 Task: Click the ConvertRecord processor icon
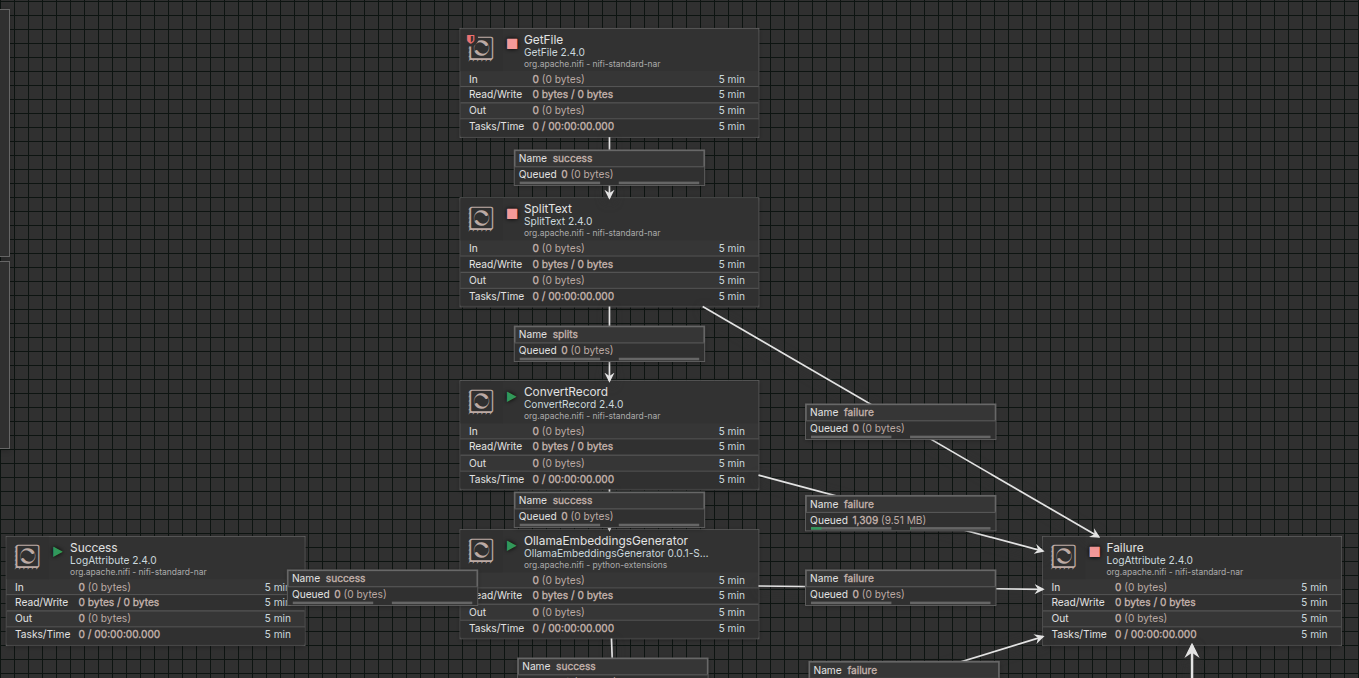pyautogui.click(x=482, y=401)
